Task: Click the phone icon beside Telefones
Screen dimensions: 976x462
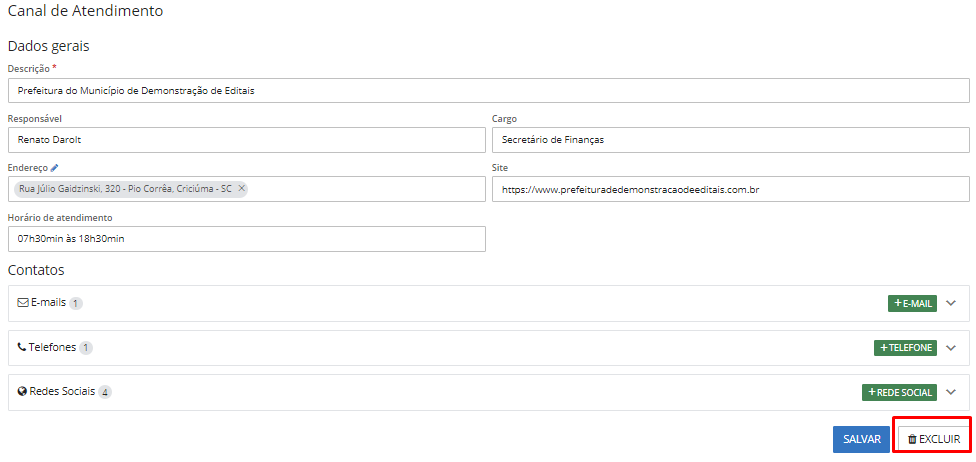Action: coord(22,347)
